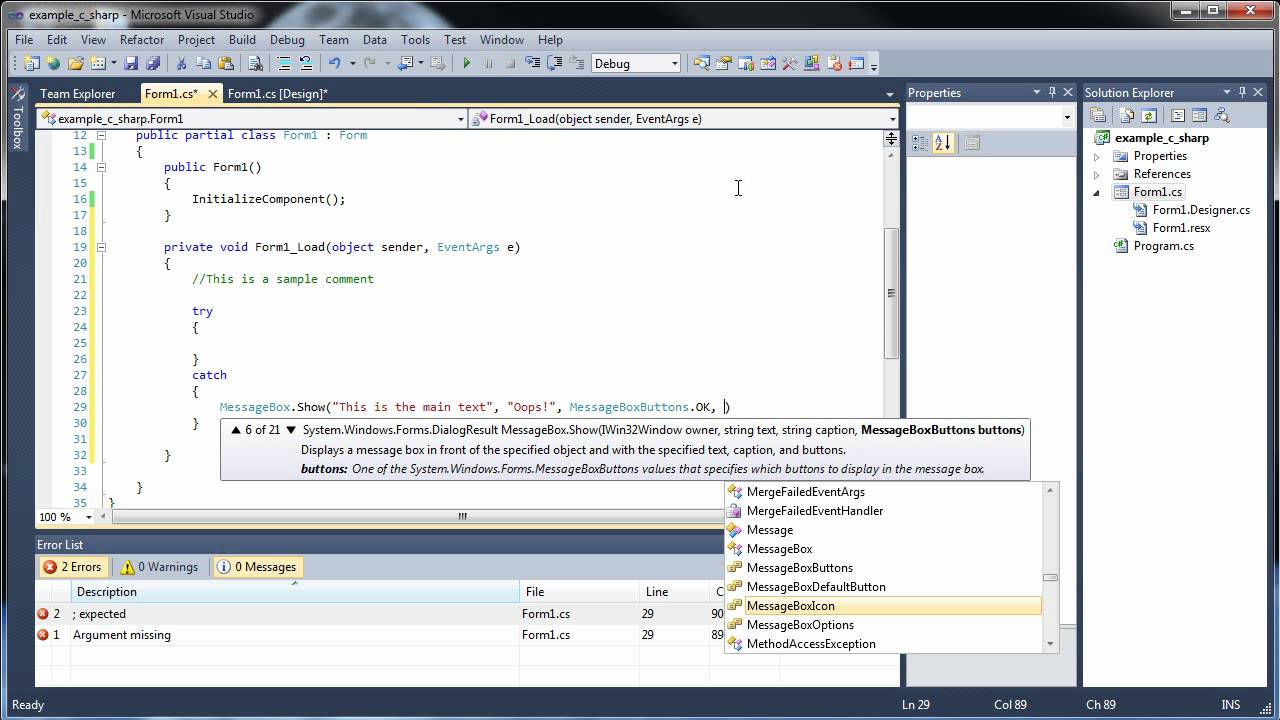The width and height of the screenshot is (1280, 720).
Task: Pin the Solution Explorer panel with auto-hide pushpin
Action: pyautogui.click(x=1242, y=92)
